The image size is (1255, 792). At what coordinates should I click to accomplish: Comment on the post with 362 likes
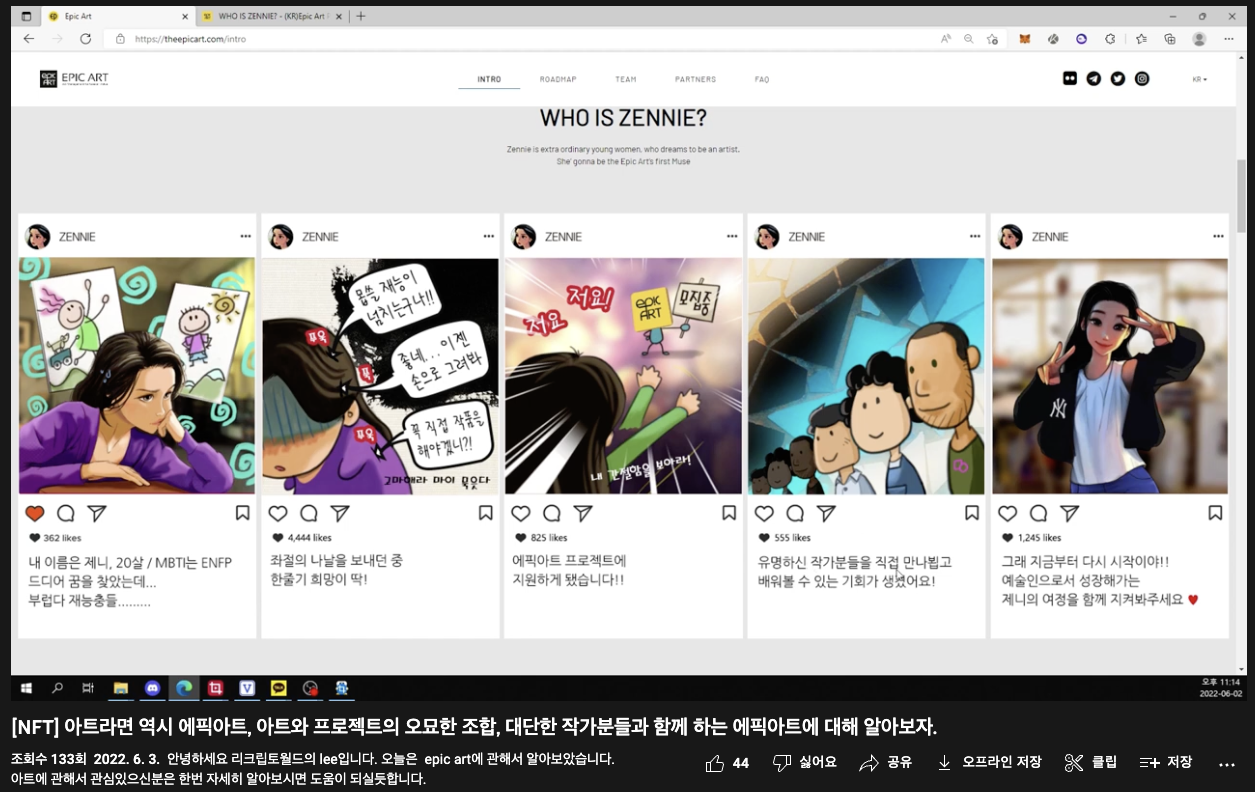[x=66, y=513]
